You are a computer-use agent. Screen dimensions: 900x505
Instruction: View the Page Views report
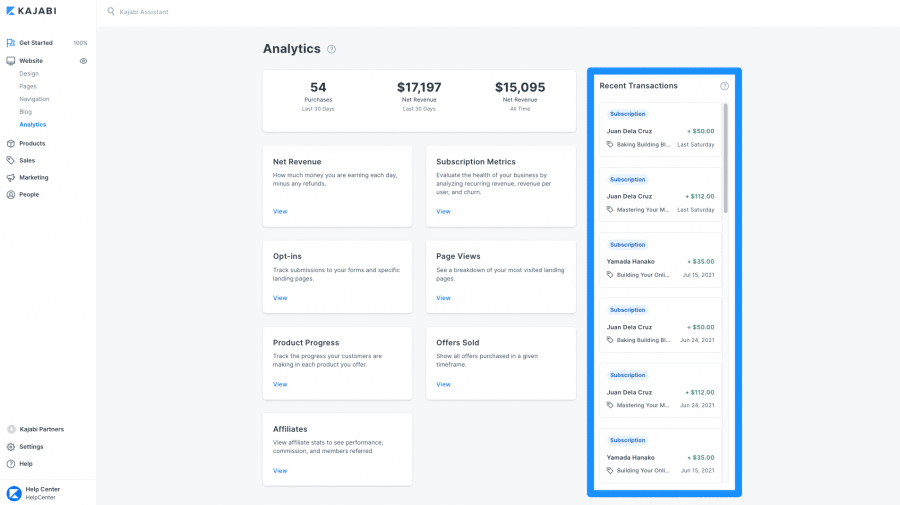(443, 298)
